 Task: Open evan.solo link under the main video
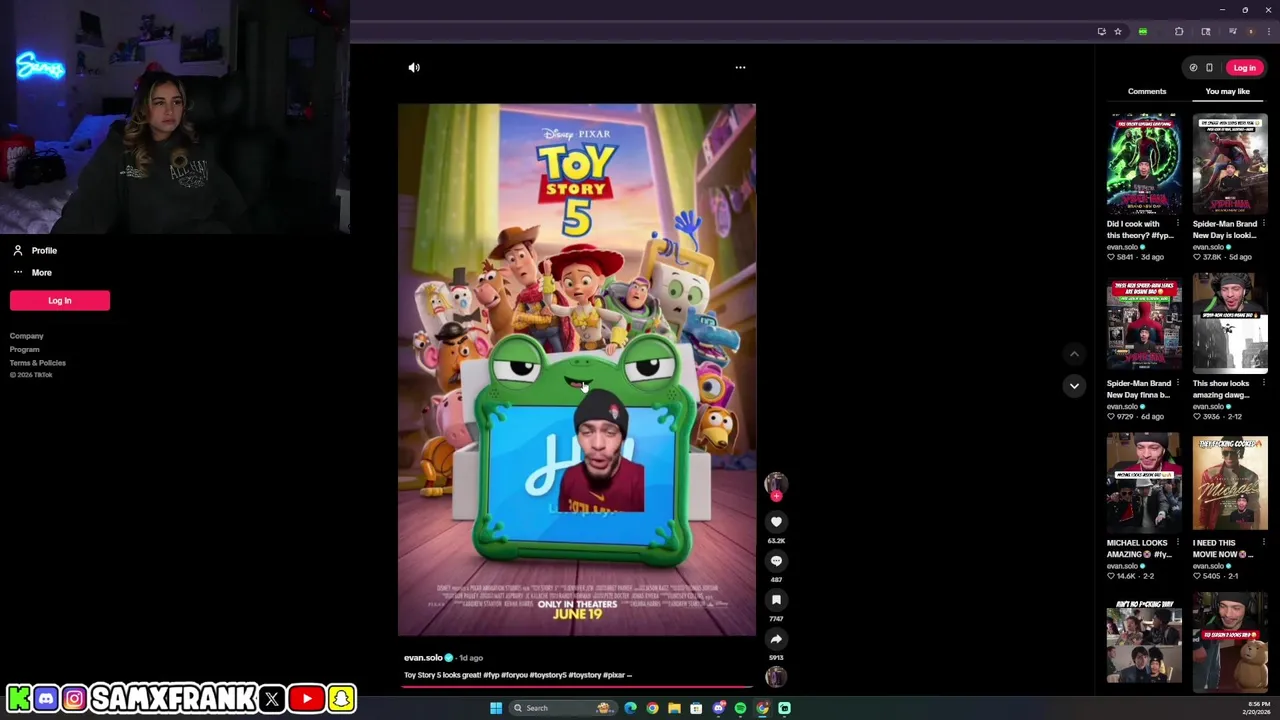point(423,658)
